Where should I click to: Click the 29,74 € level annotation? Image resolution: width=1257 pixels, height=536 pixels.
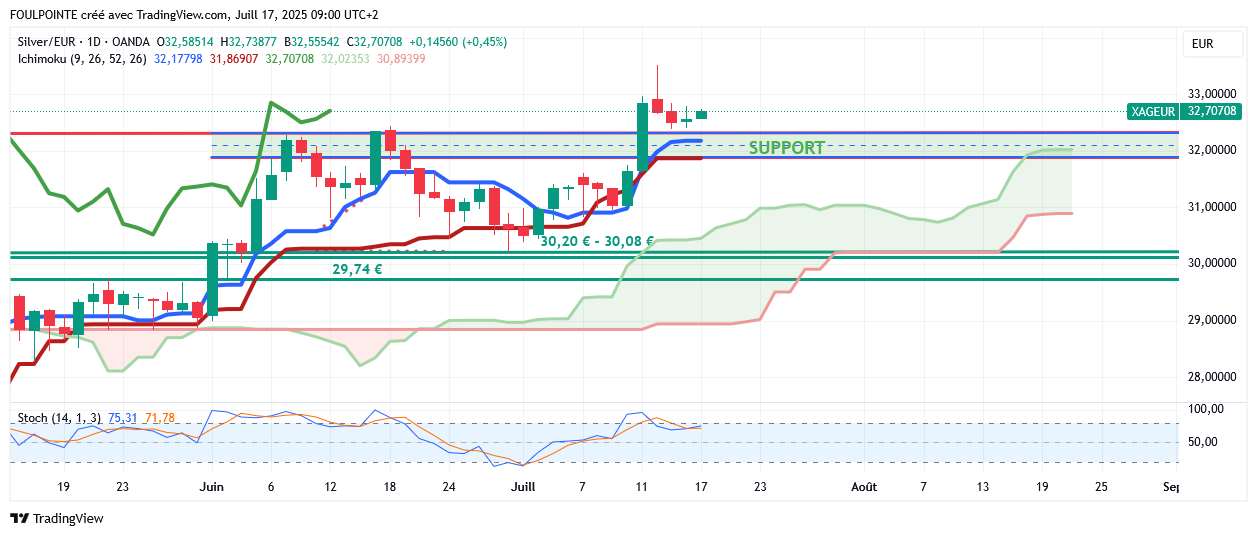358,269
